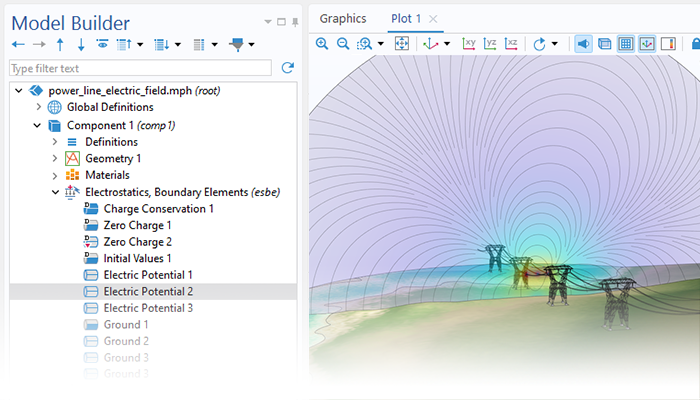Go back to previous node with left arrow

[x=17, y=44]
